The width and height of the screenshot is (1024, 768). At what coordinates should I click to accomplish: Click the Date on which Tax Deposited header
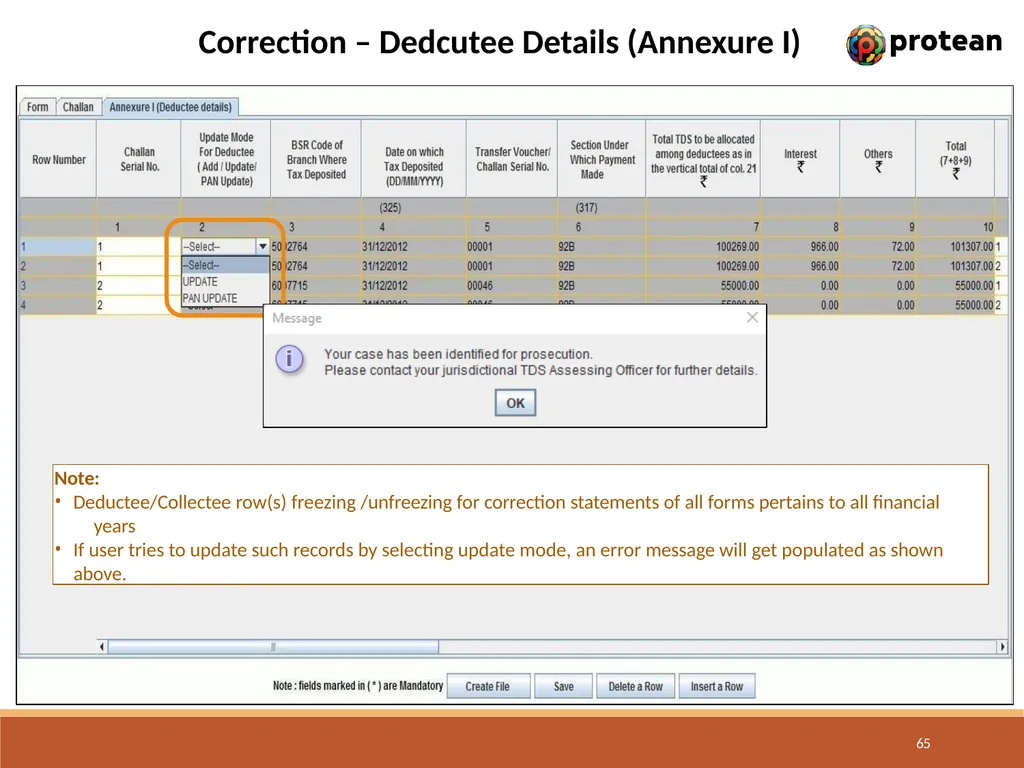(413, 159)
